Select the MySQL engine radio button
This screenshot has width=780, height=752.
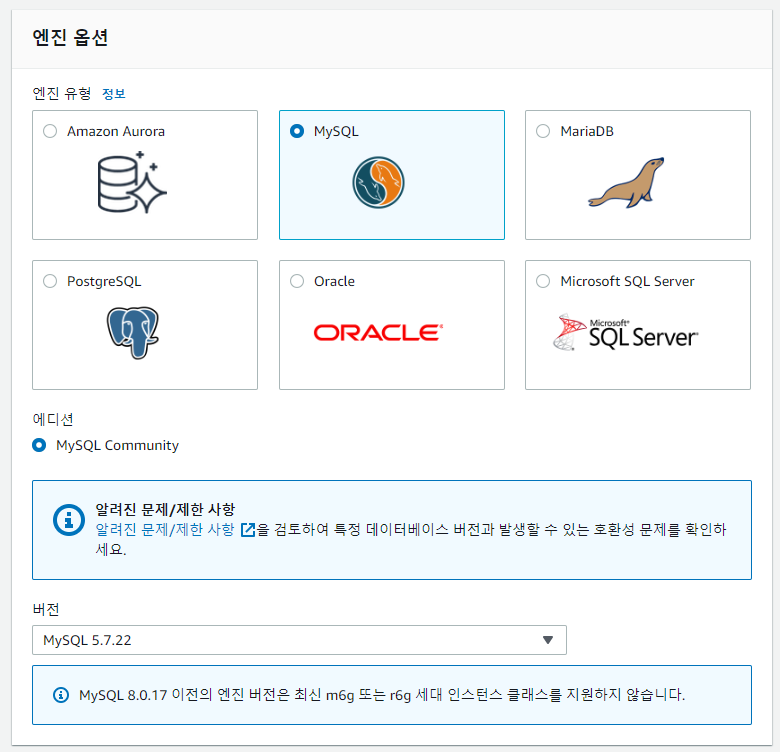pyautogui.click(x=297, y=131)
